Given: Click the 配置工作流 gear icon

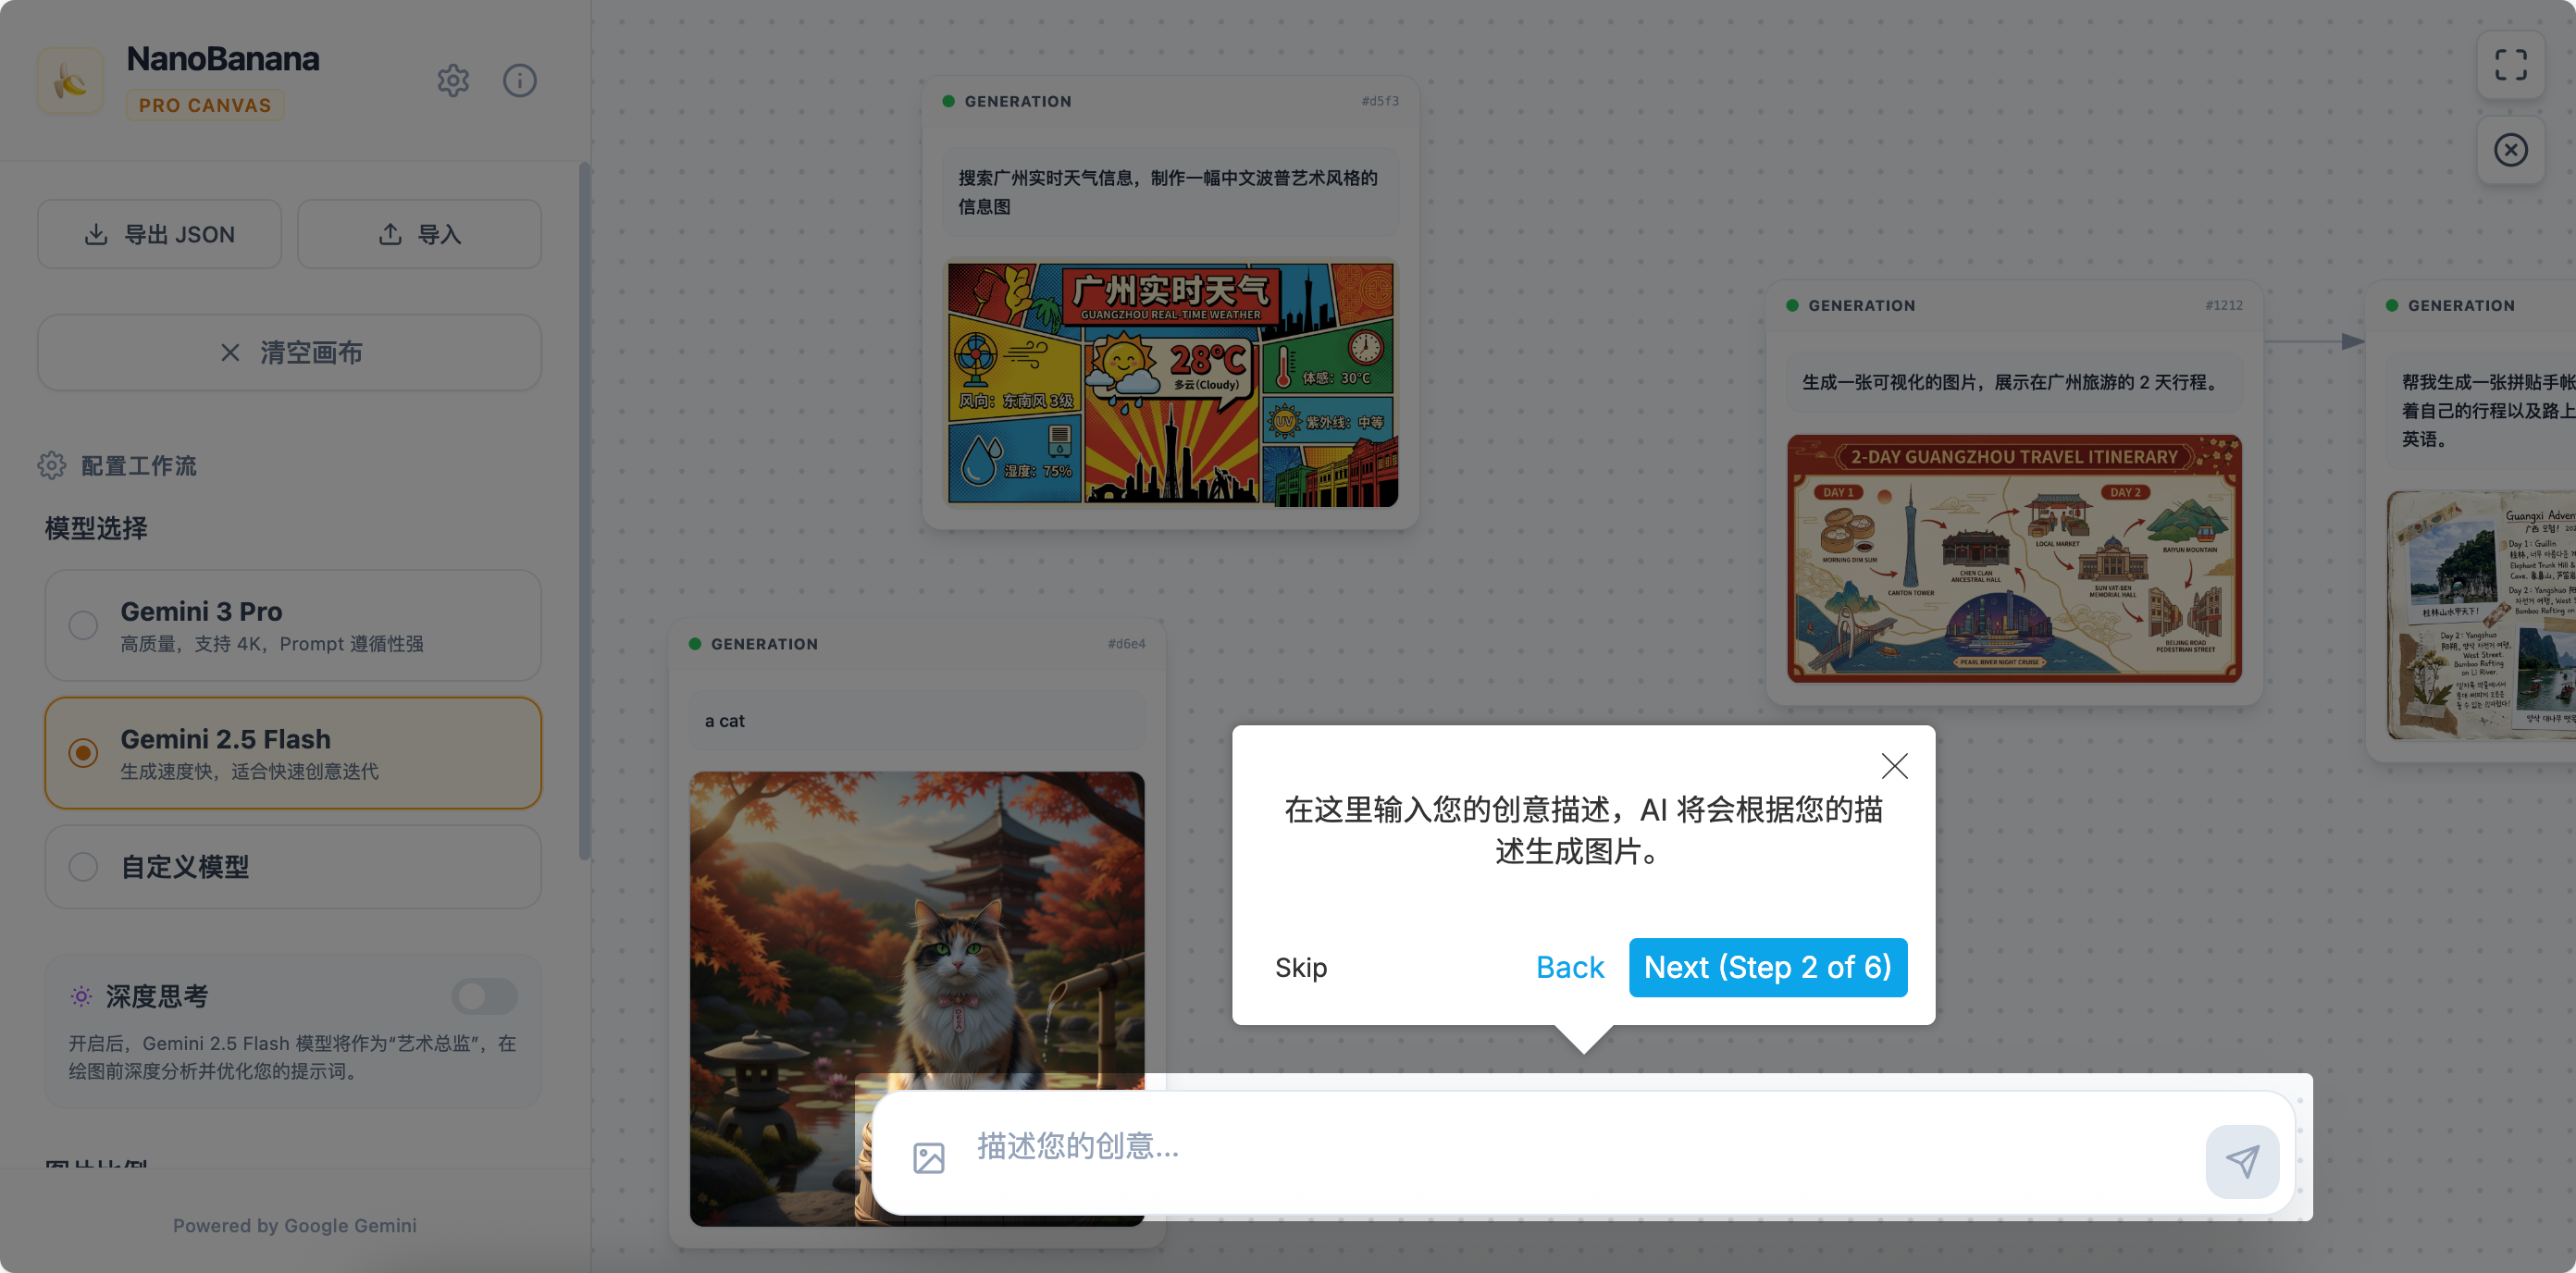Looking at the screenshot, I should (52, 465).
